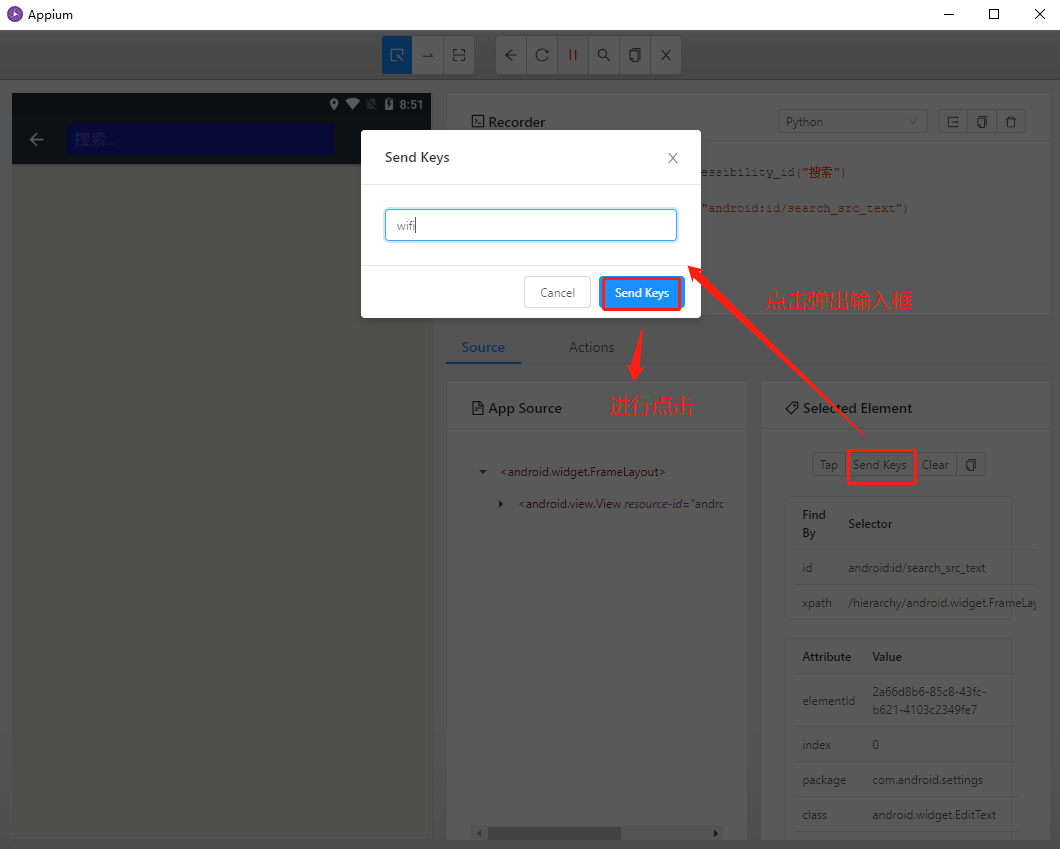This screenshot has height=849, width=1060.
Task: Clear recorded actions with trash icon
Action: [1011, 122]
